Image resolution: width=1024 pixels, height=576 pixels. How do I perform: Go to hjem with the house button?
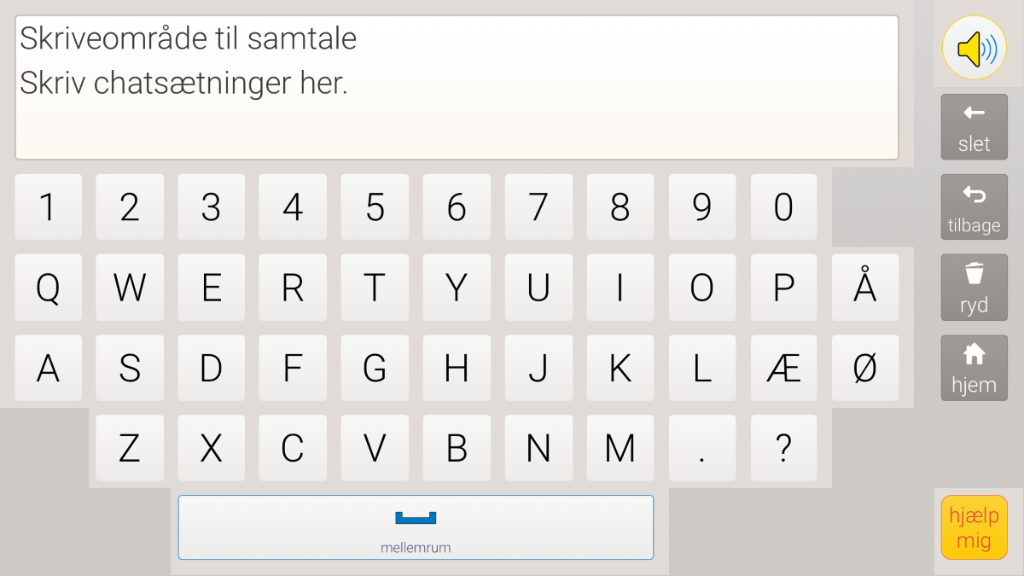click(x=974, y=367)
